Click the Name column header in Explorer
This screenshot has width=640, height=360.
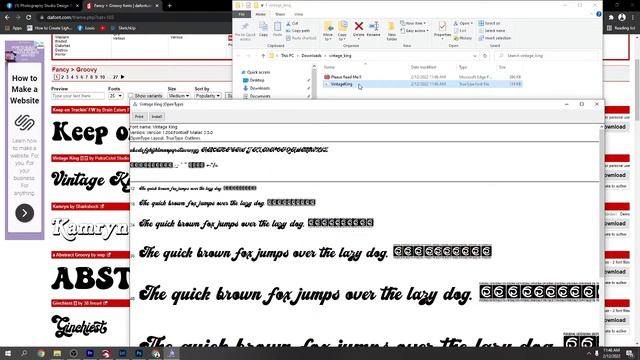329,67
